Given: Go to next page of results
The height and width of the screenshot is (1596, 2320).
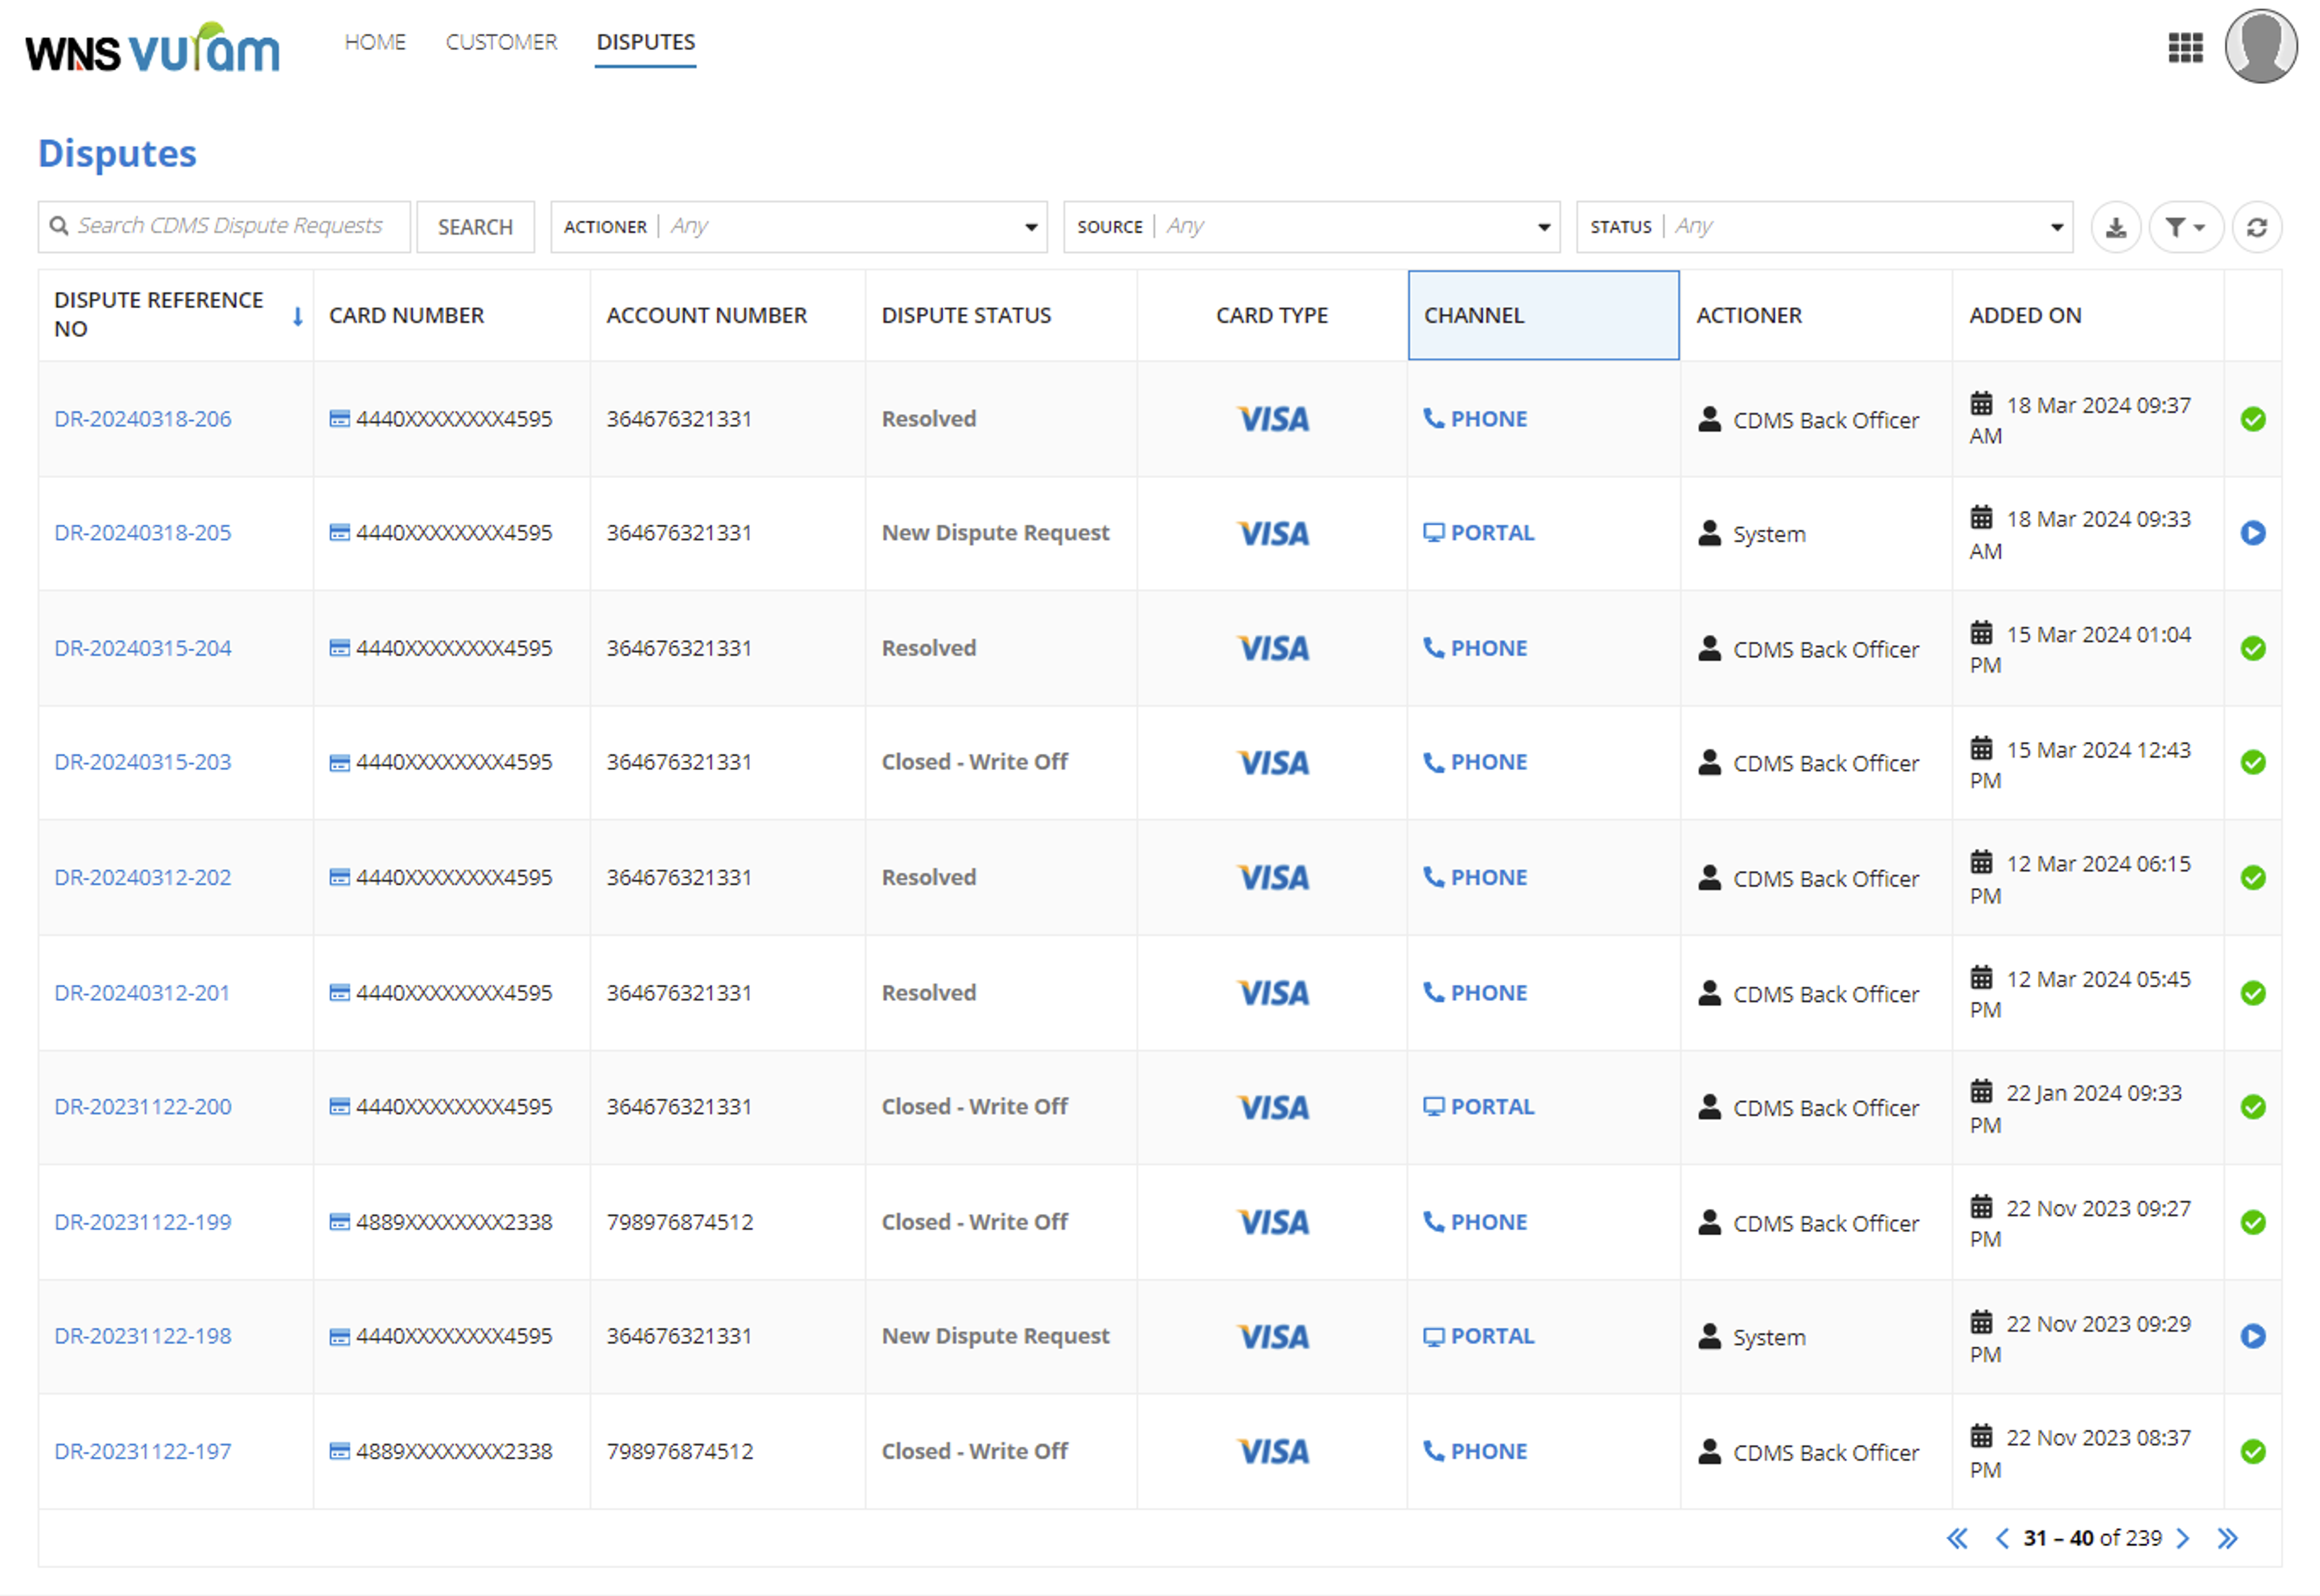Looking at the screenshot, I should tap(2182, 1538).
